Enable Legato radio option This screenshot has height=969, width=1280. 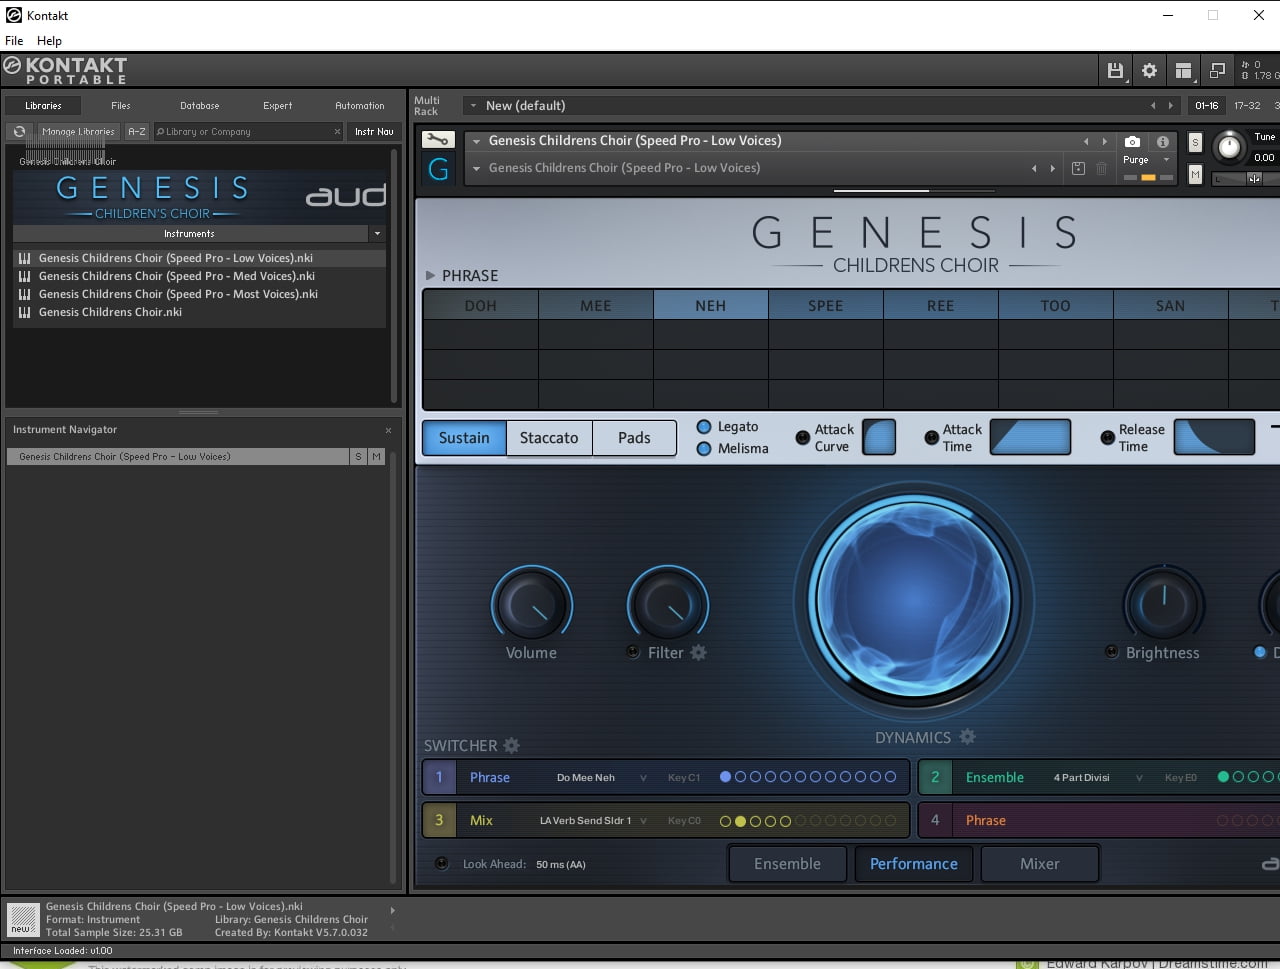[x=704, y=427]
